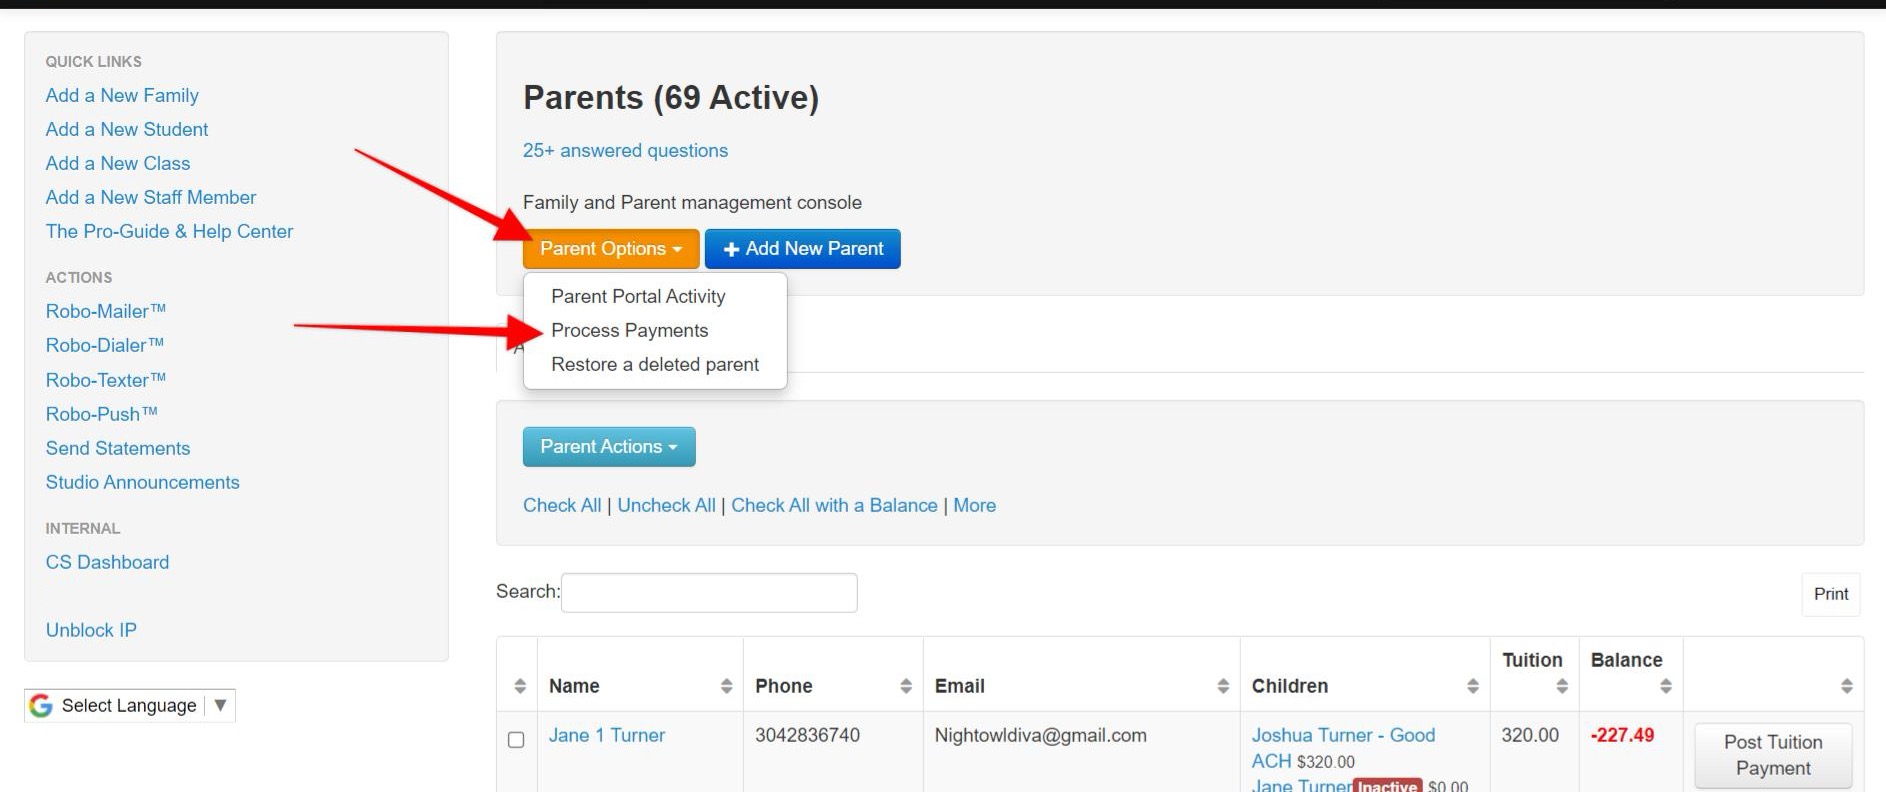Sort by Balance column arrows
Screen dimensions: 1886x792
coord(1666,686)
